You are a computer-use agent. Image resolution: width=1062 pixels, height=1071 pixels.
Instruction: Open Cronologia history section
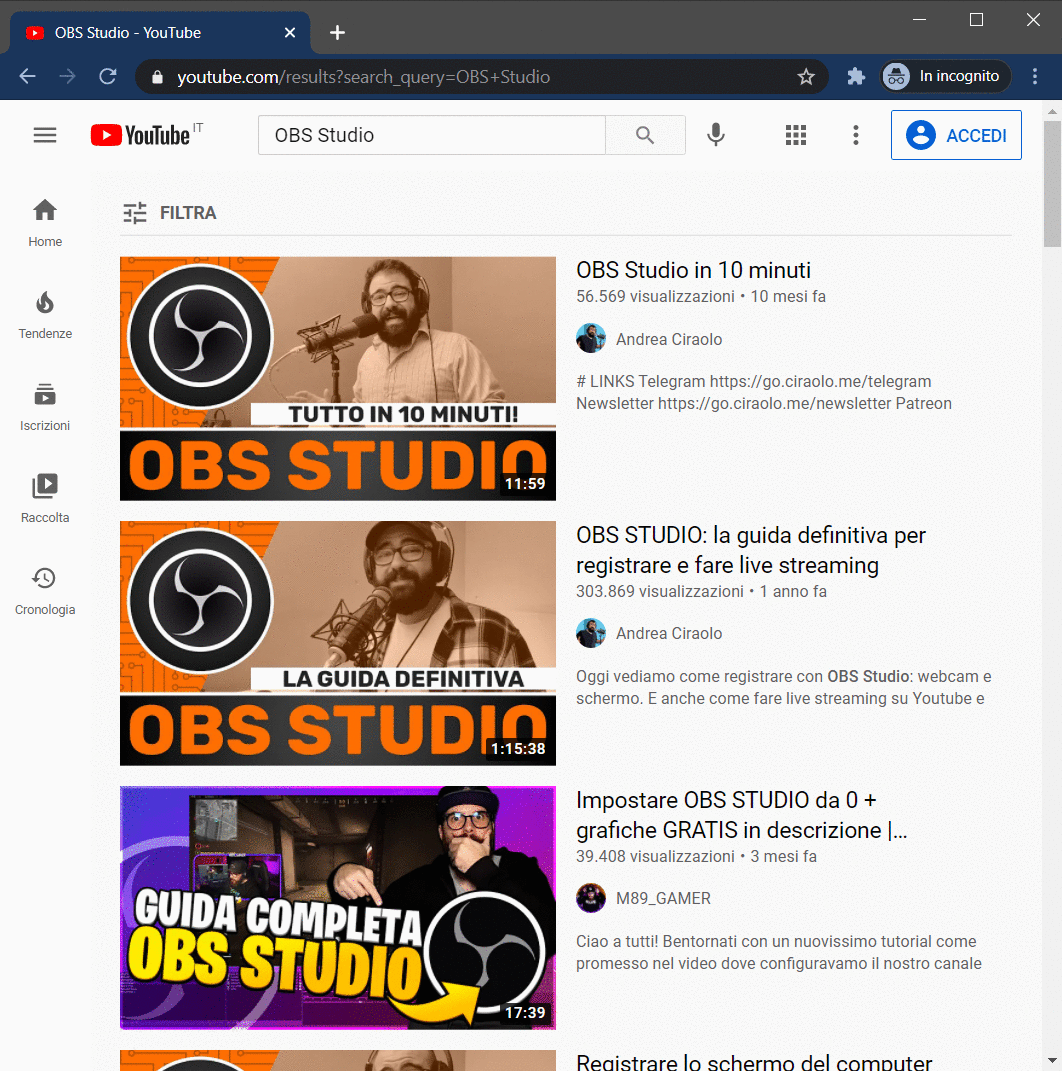45,592
